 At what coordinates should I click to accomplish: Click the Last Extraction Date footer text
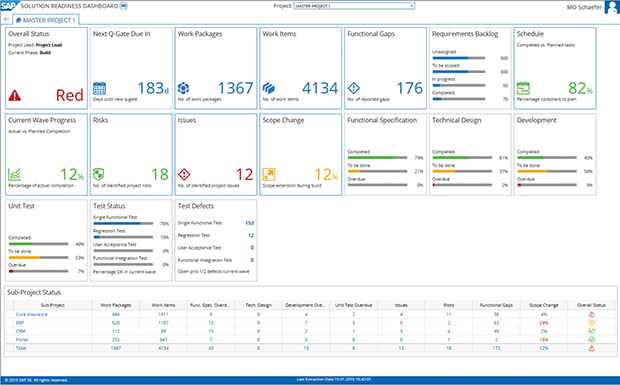click(x=334, y=380)
